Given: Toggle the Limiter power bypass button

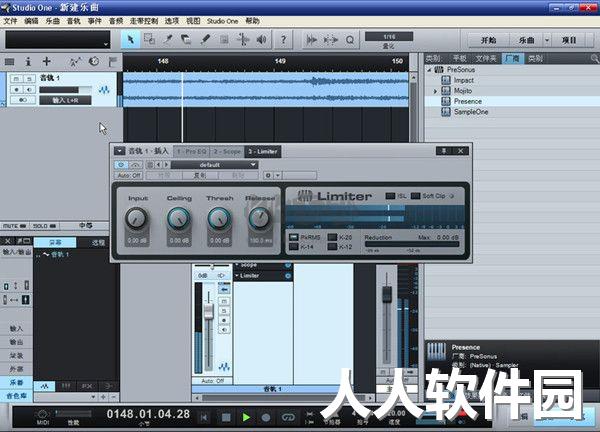Looking at the screenshot, I should click(121, 165).
